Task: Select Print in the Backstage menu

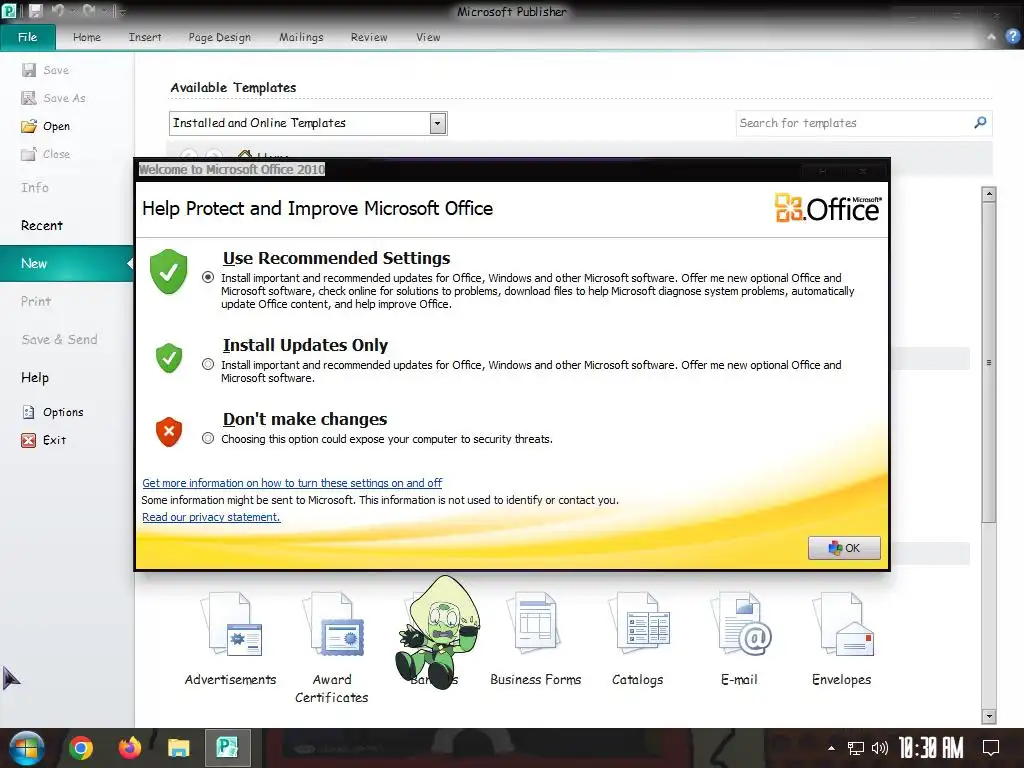Action: 36,301
